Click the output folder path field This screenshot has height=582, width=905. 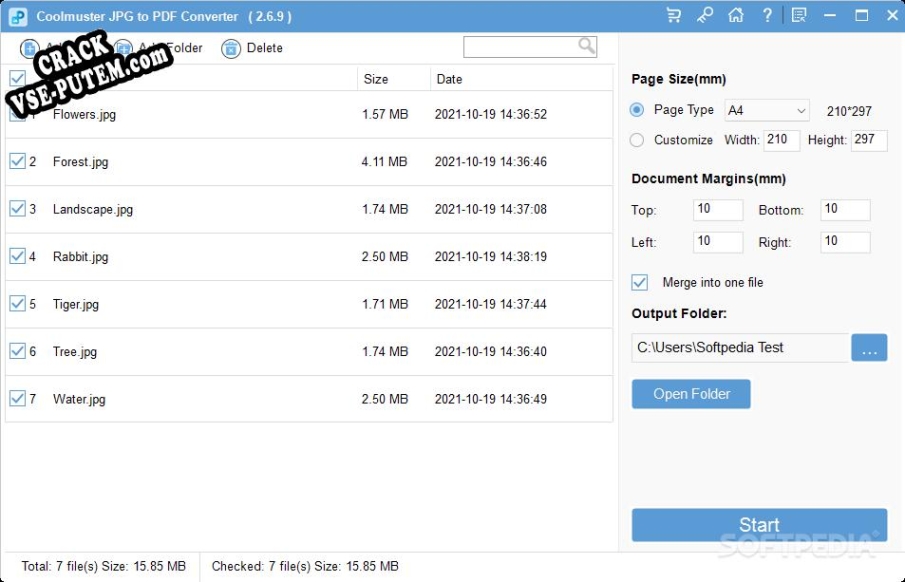741,348
